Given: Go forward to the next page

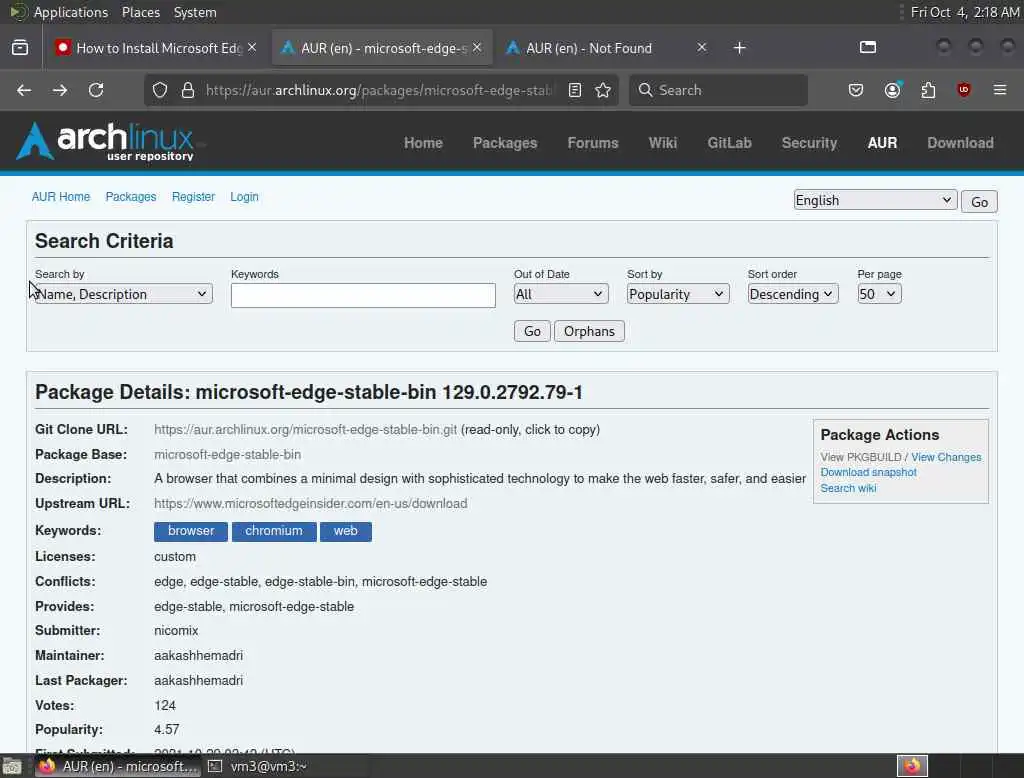Looking at the screenshot, I should point(60,90).
